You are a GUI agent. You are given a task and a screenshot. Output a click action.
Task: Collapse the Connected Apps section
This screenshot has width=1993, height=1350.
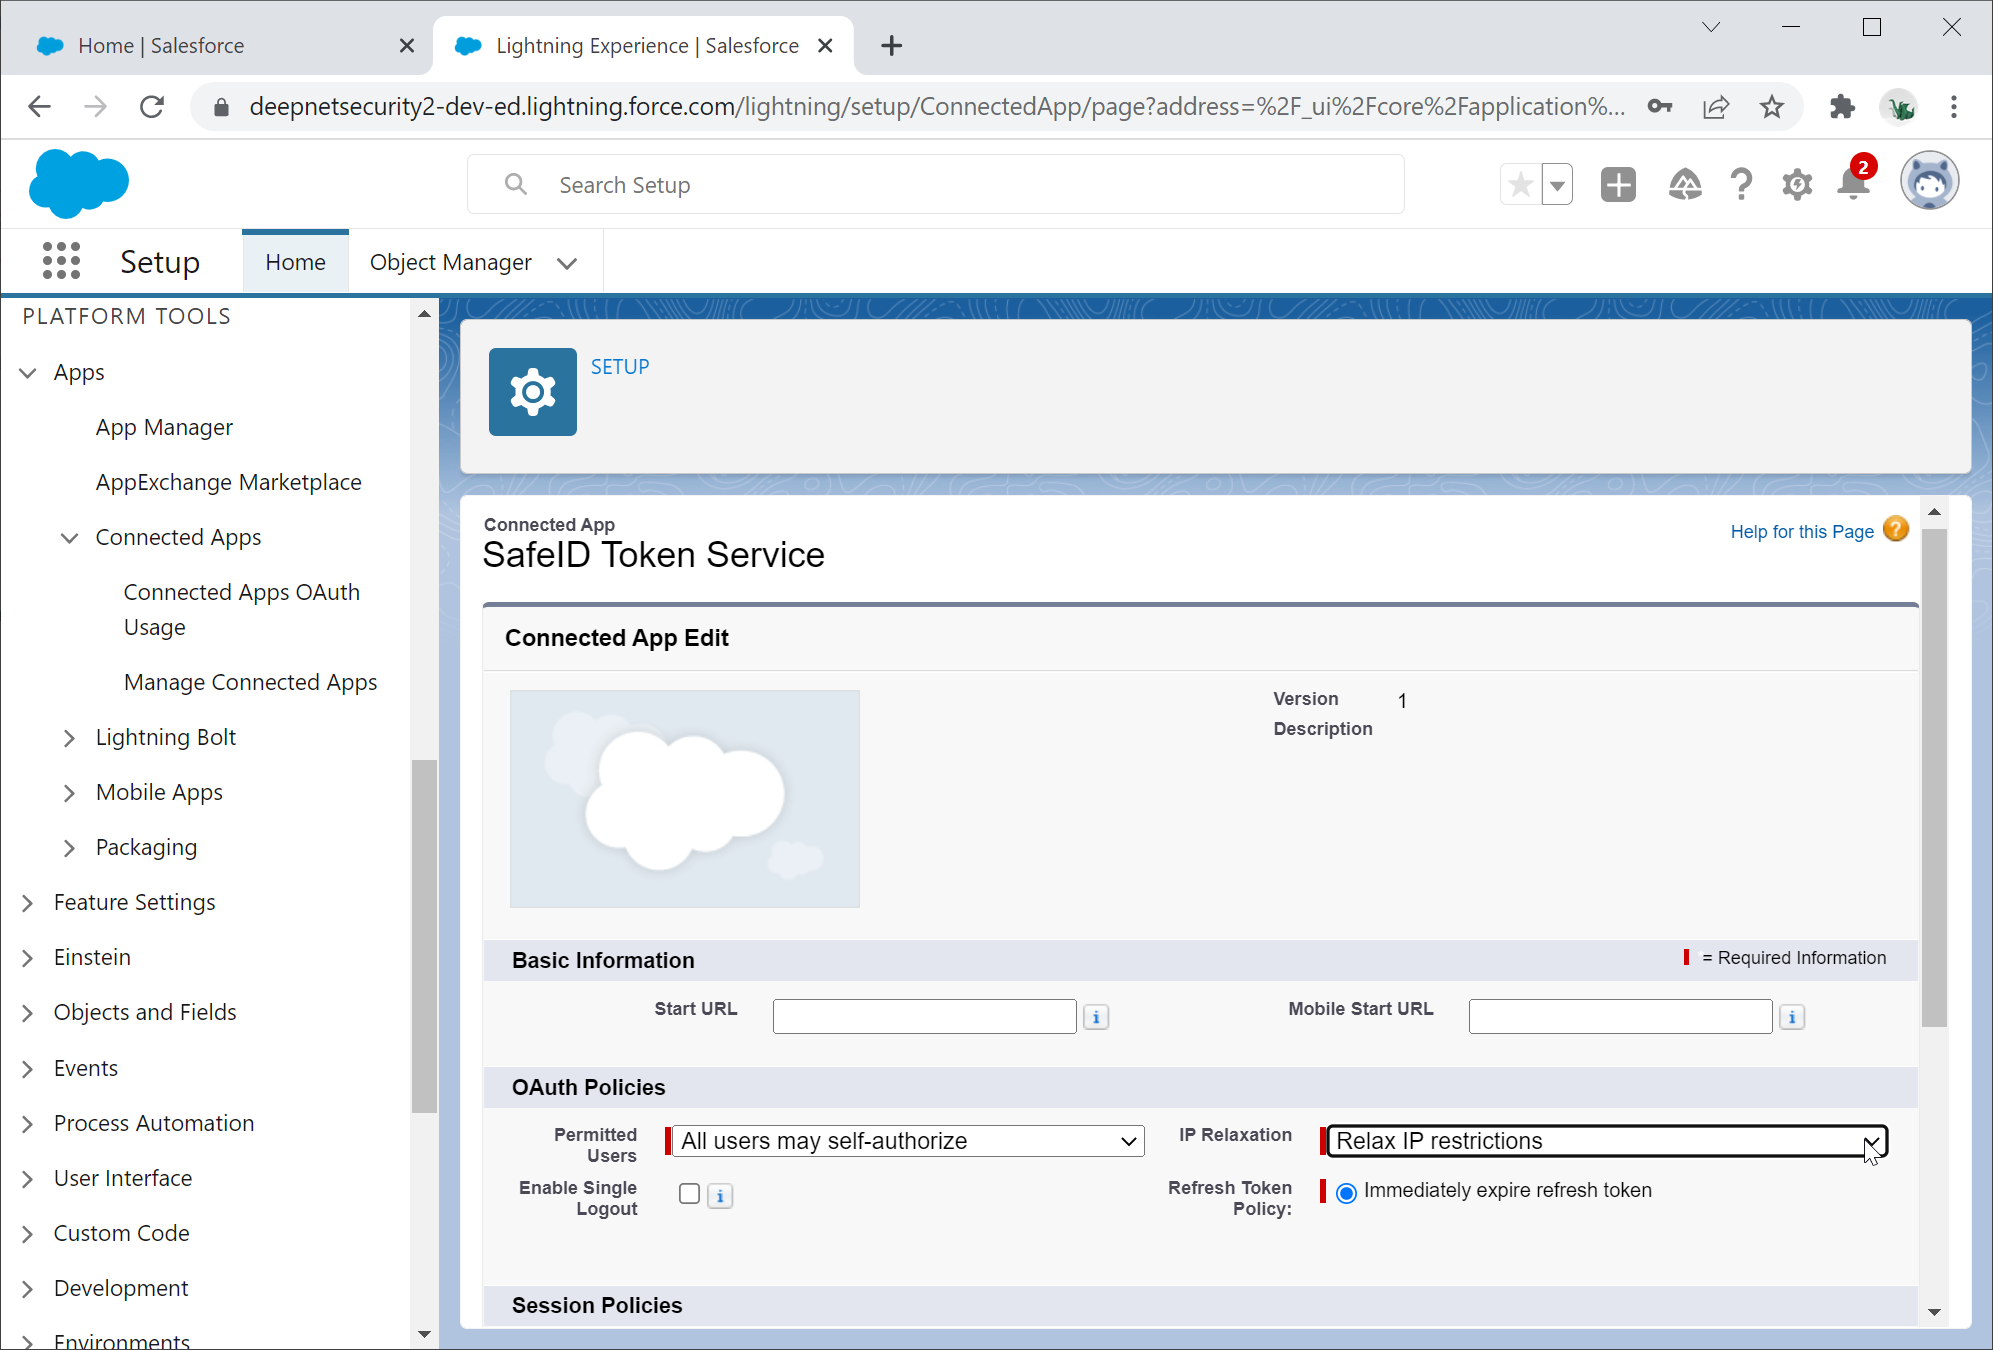coord(69,538)
